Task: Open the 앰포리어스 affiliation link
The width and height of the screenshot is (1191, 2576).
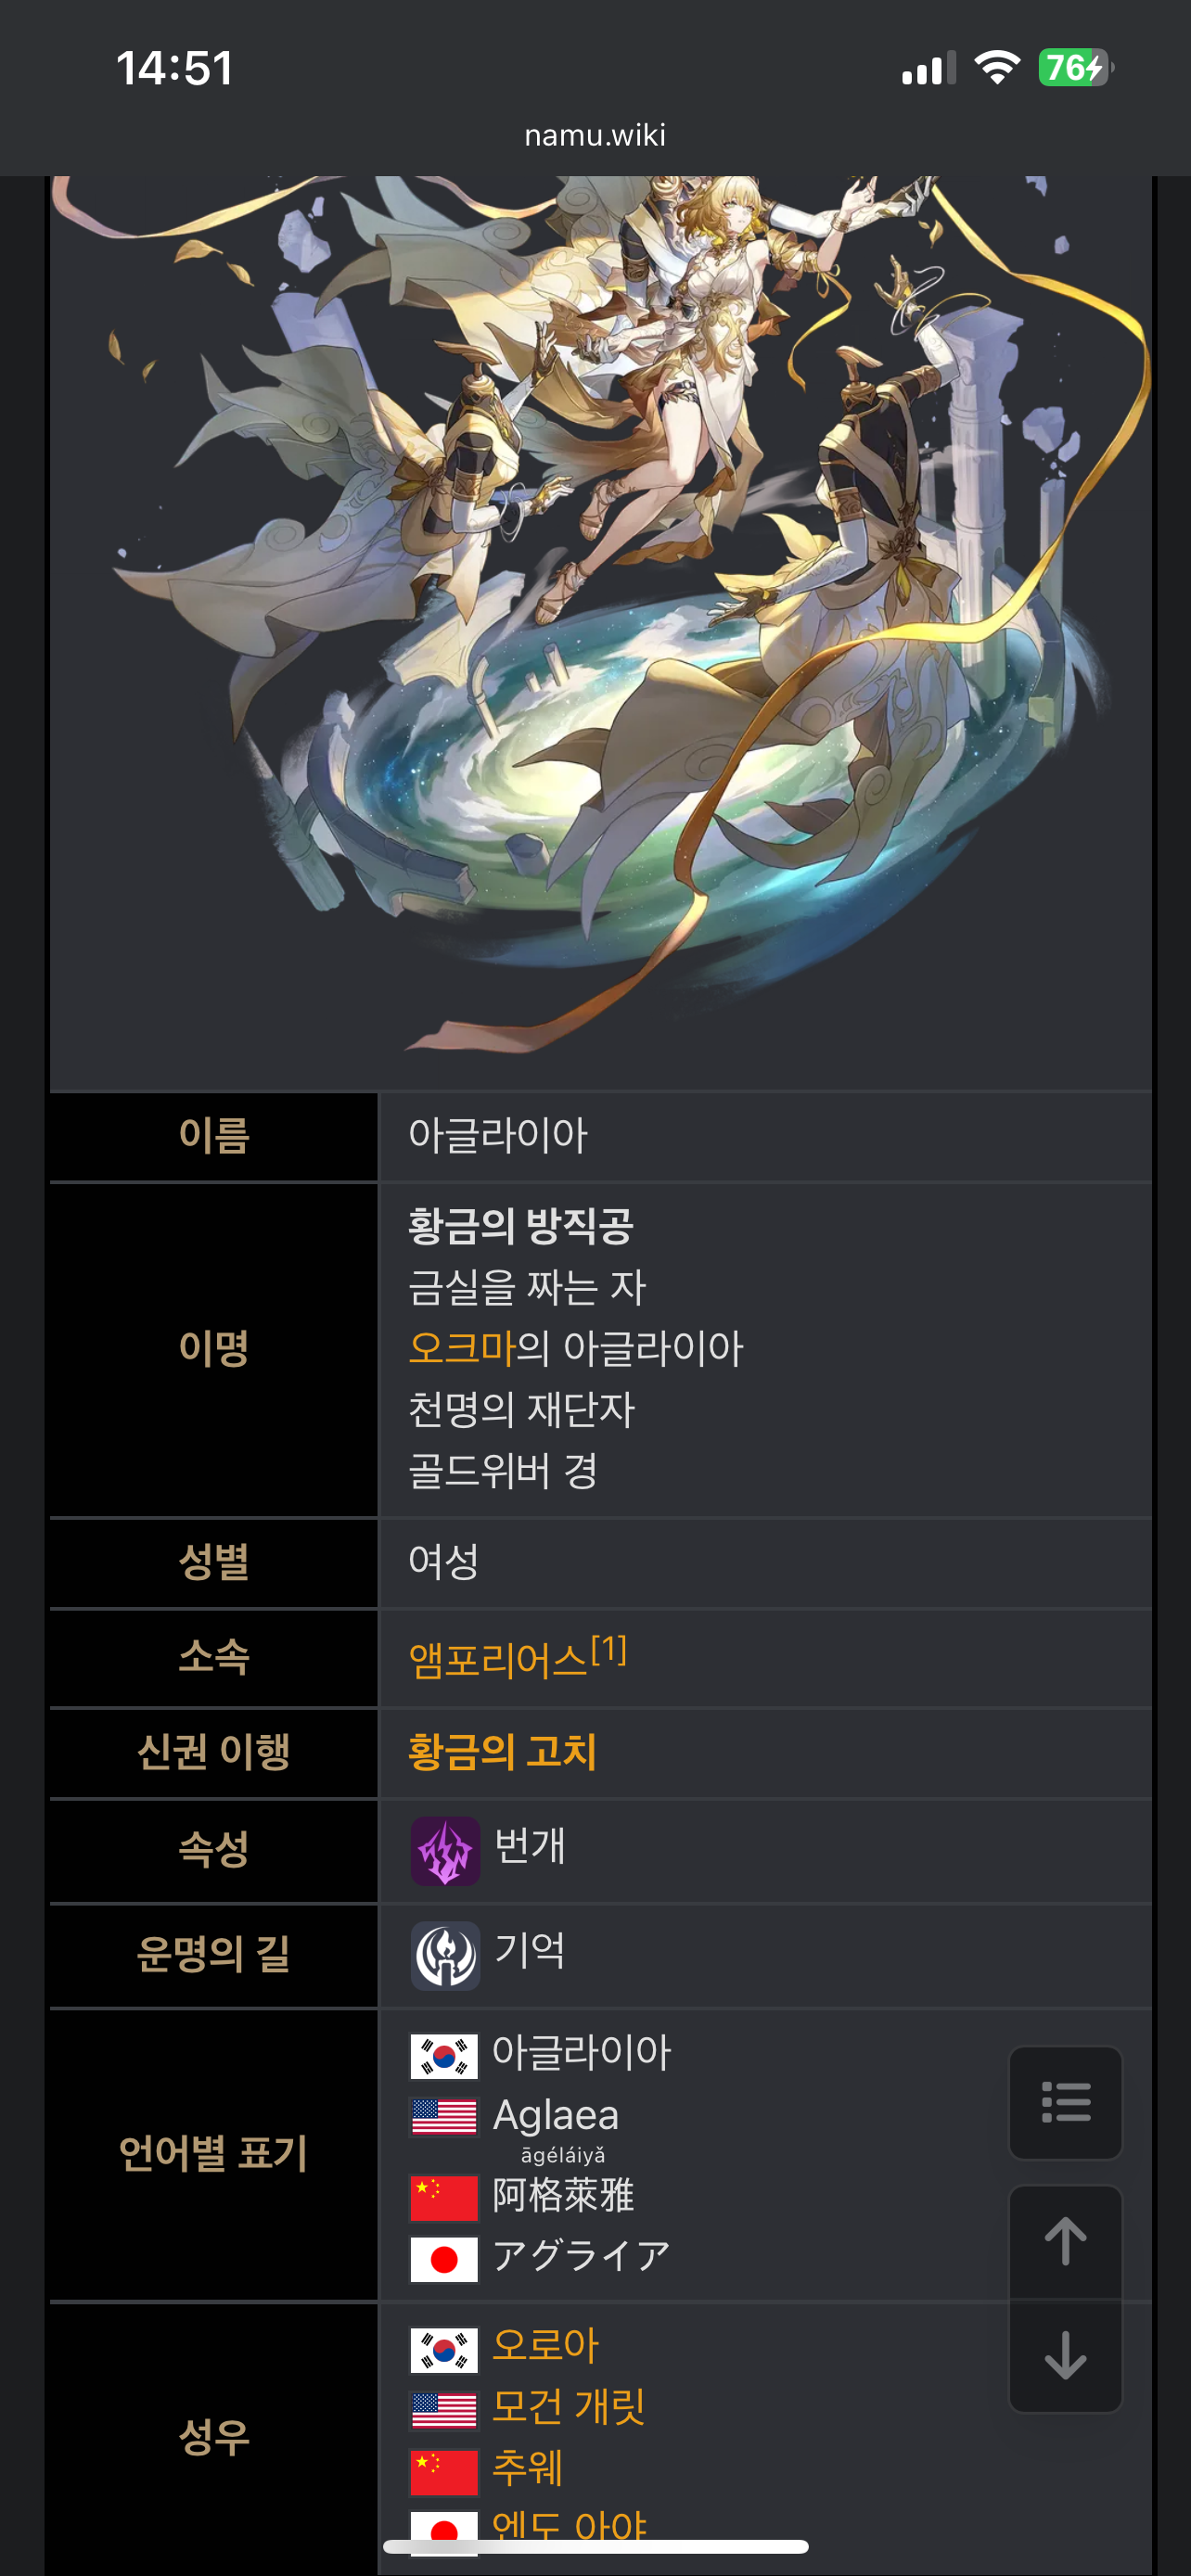Action: 498,1660
